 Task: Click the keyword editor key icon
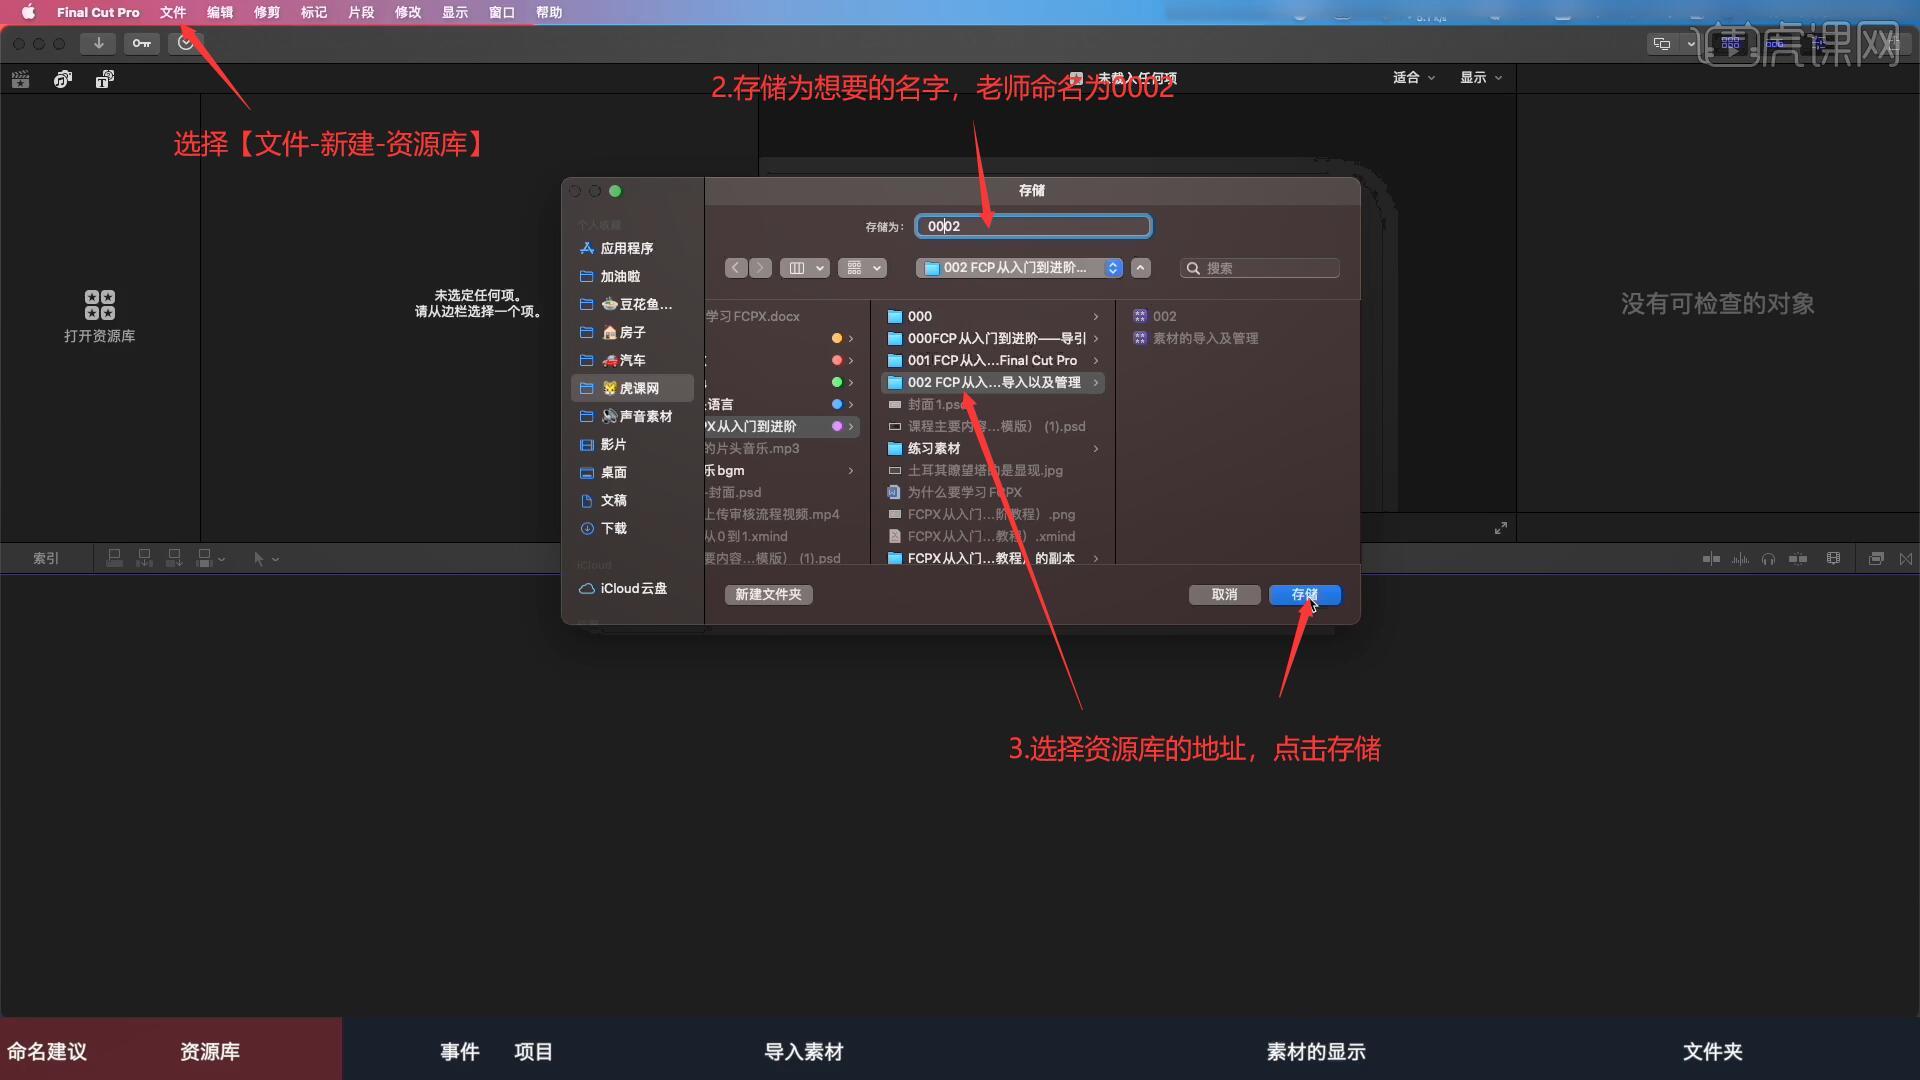pyautogui.click(x=141, y=43)
